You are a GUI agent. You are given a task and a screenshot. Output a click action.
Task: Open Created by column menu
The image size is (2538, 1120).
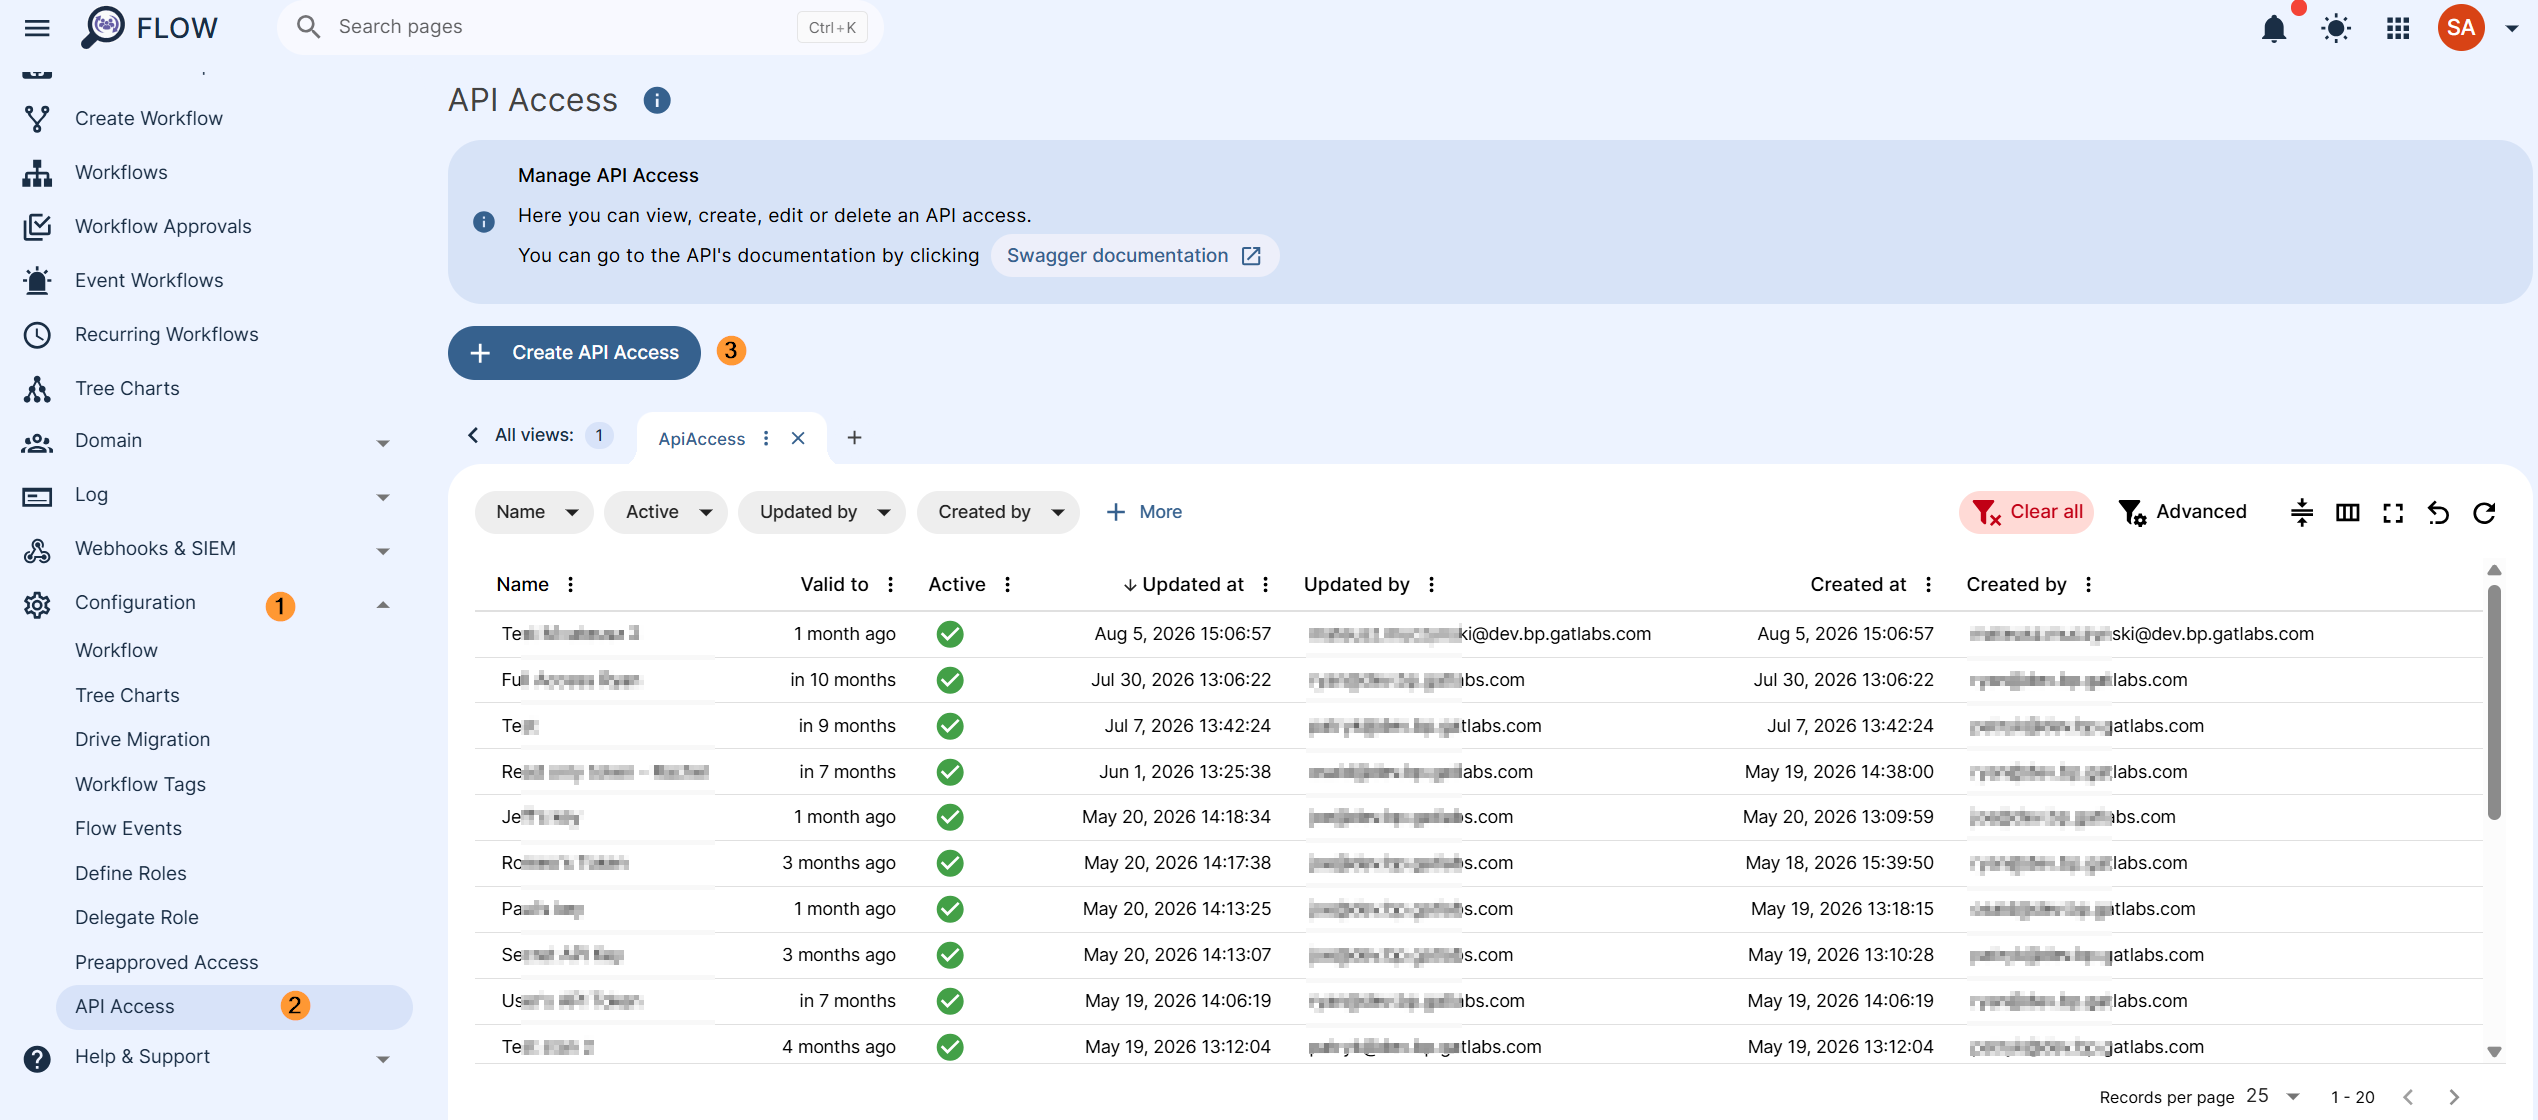pyautogui.click(x=2088, y=585)
